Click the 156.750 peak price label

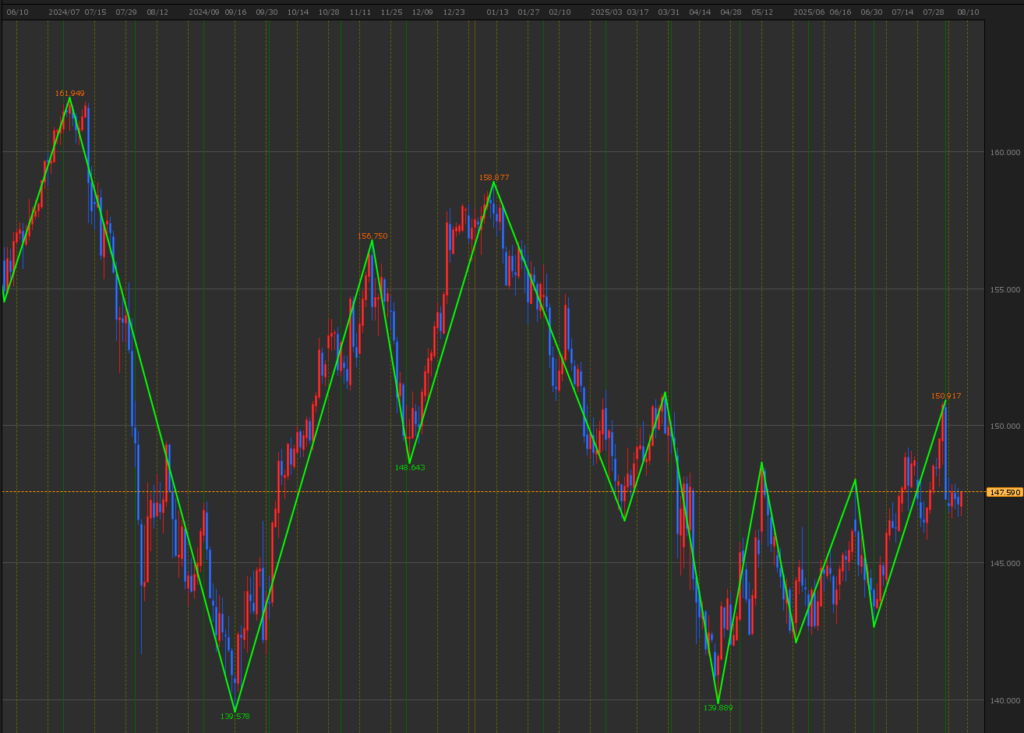372,236
